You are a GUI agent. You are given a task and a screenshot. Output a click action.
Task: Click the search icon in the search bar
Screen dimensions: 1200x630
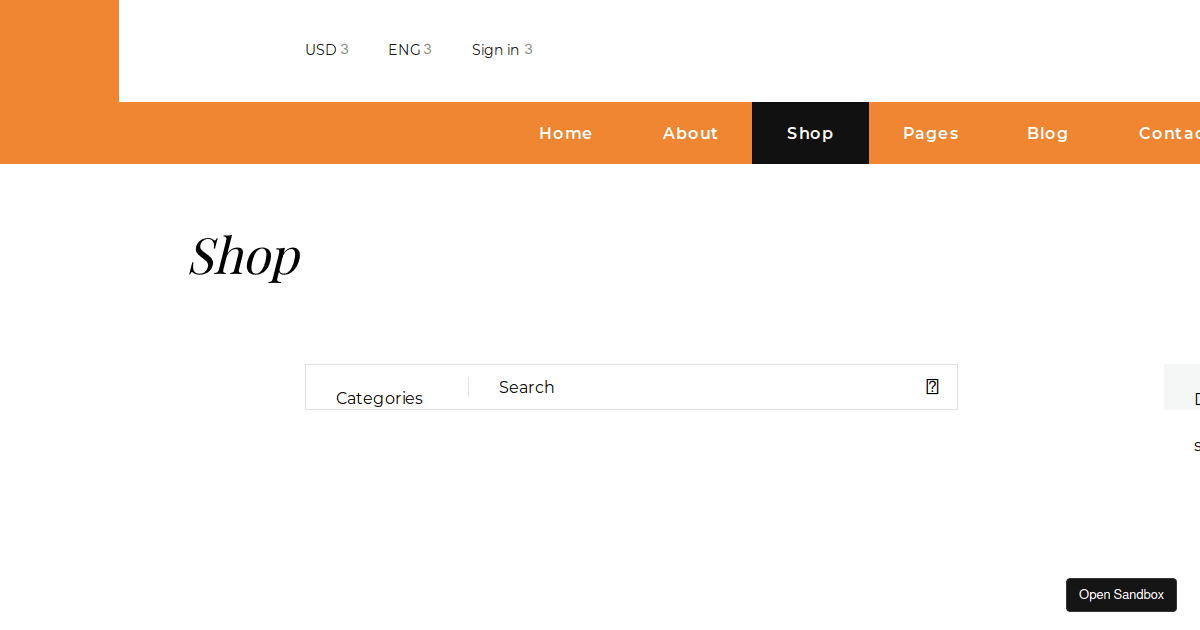(x=931, y=386)
